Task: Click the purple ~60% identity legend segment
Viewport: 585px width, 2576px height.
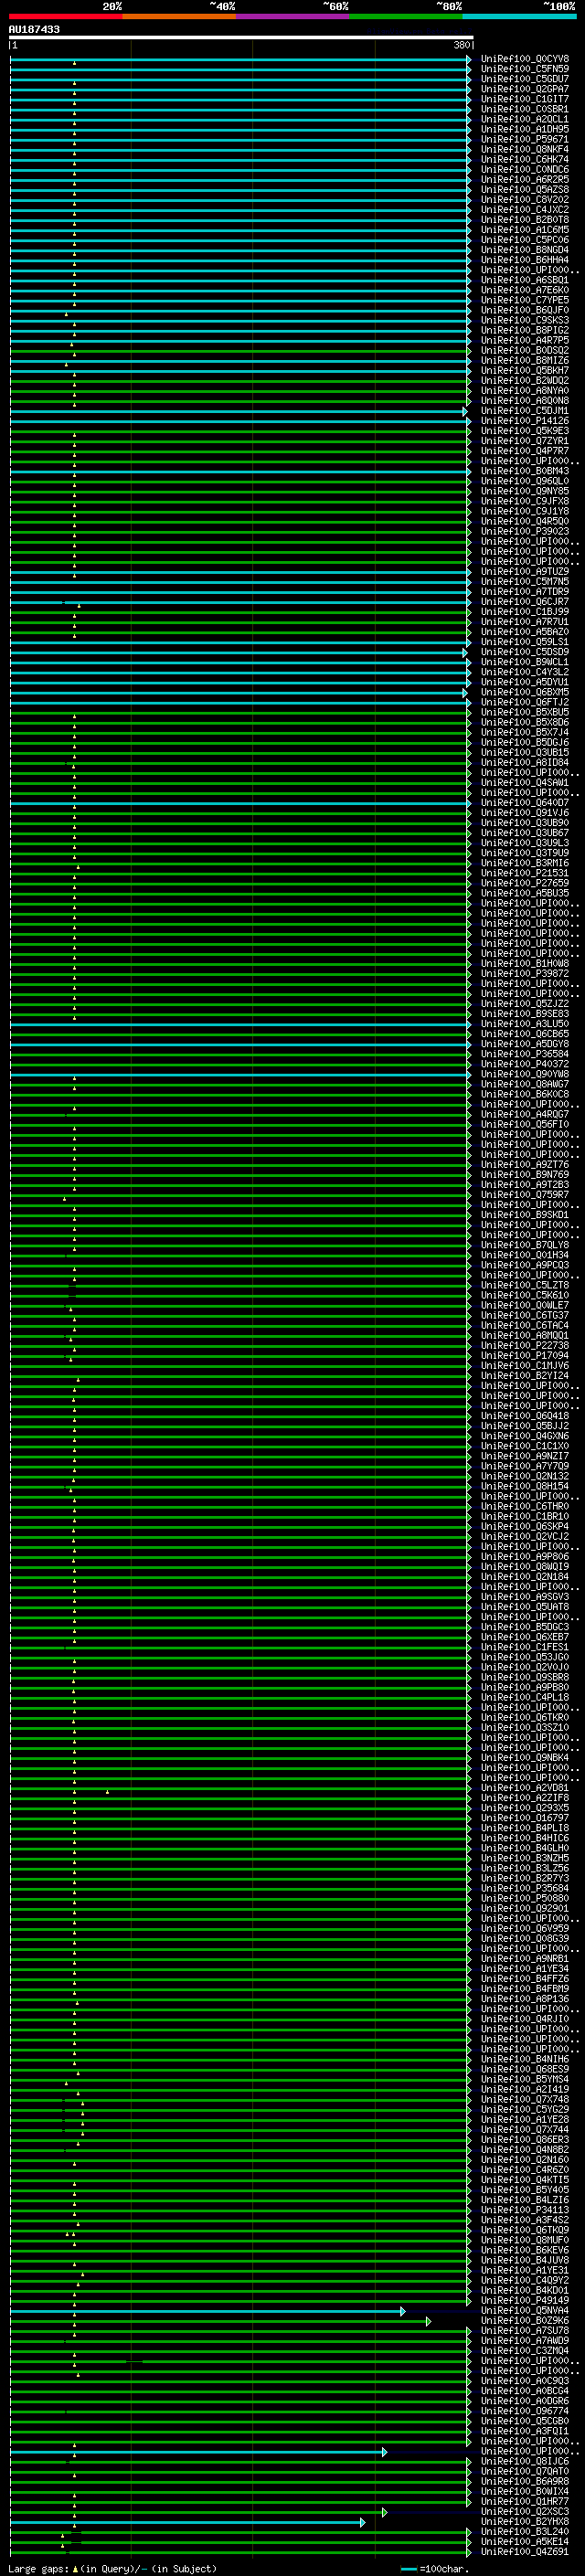Action: [293, 17]
